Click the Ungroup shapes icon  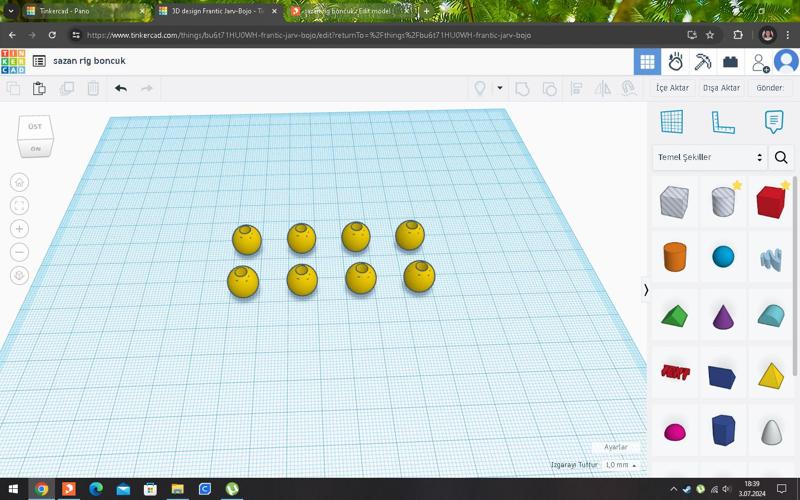pyautogui.click(x=549, y=89)
